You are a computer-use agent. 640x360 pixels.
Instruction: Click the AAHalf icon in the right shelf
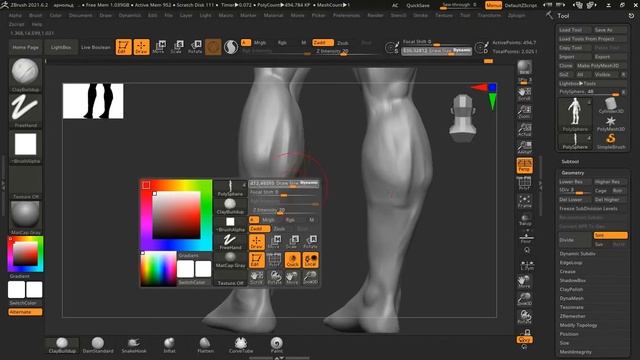click(524, 147)
